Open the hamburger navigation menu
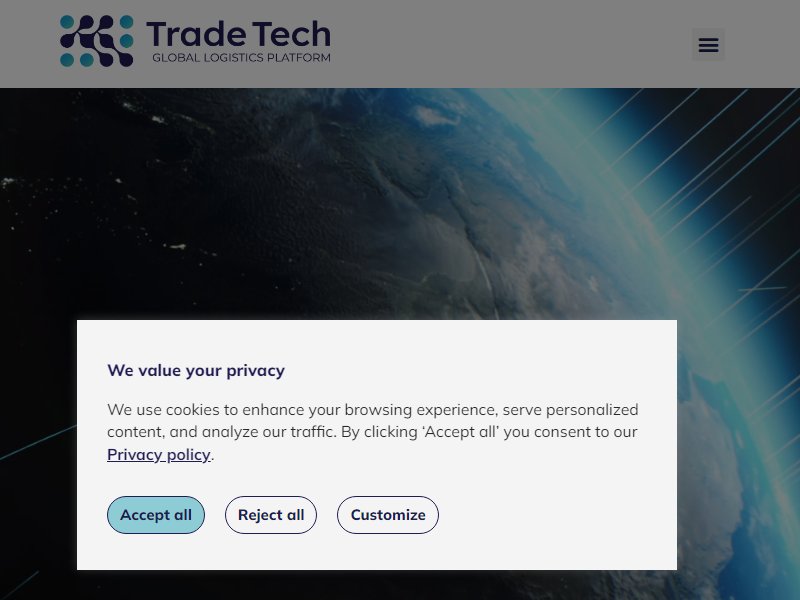This screenshot has width=800, height=600. [708, 44]
